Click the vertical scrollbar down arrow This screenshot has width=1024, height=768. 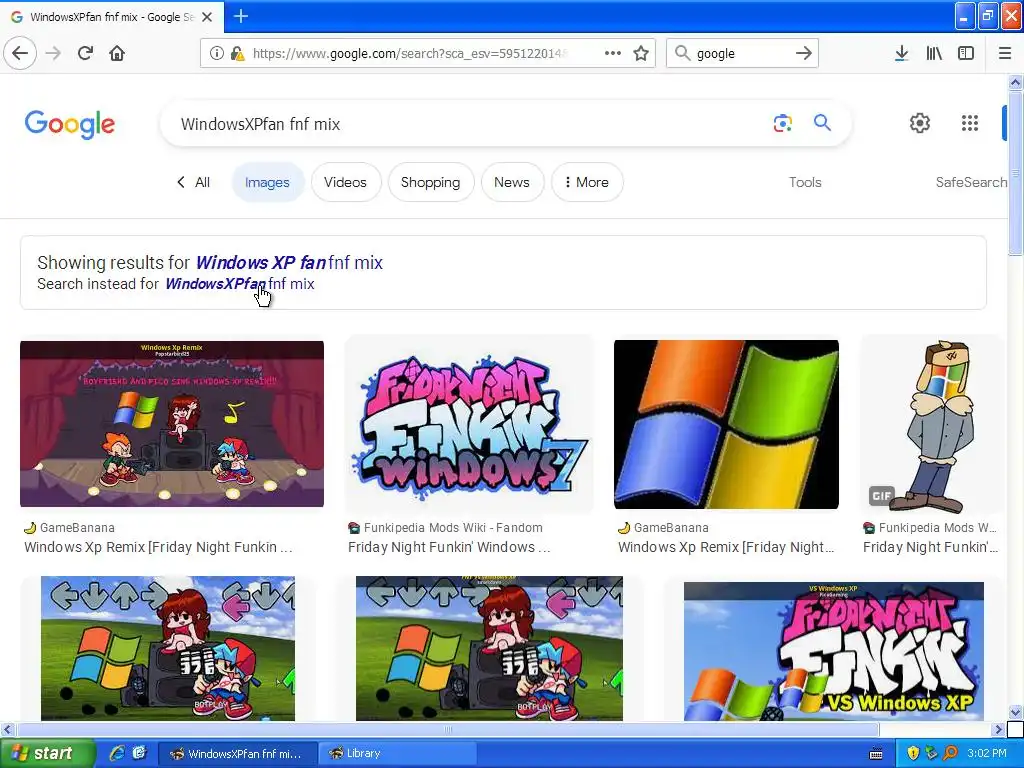(x=1015, y=712)
